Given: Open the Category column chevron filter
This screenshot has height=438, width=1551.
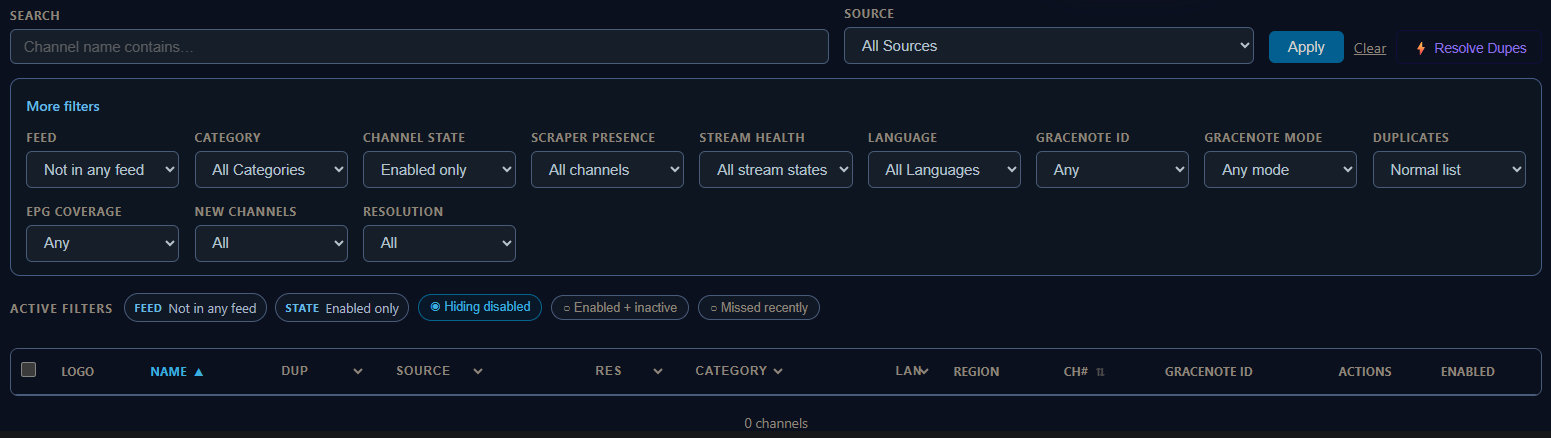Looking at the screenshot, I should click(778, 371).
